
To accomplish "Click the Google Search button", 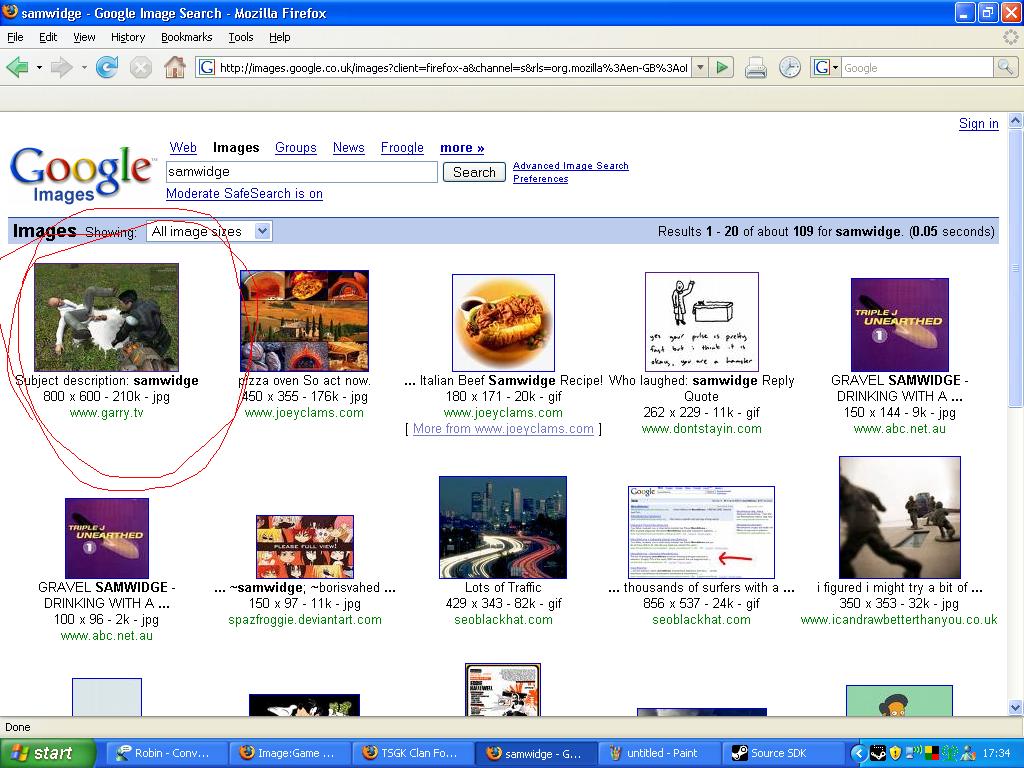I will [x=474, y=172].
